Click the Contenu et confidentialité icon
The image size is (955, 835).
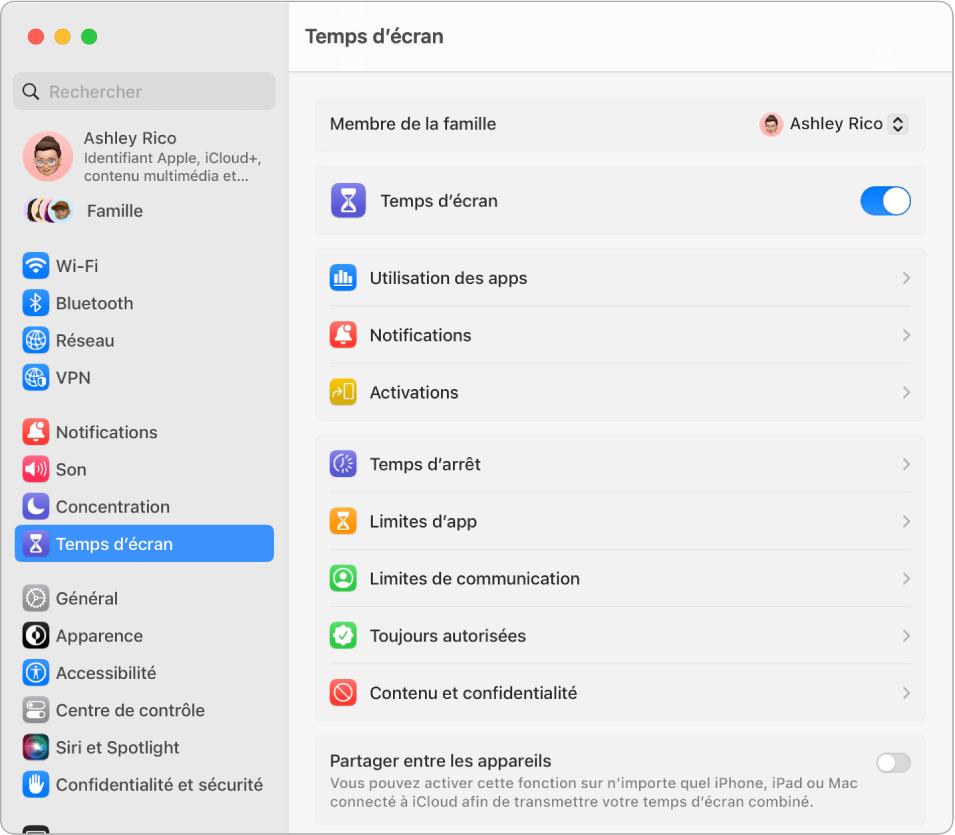pyautogui.click(x=344, y=693)
